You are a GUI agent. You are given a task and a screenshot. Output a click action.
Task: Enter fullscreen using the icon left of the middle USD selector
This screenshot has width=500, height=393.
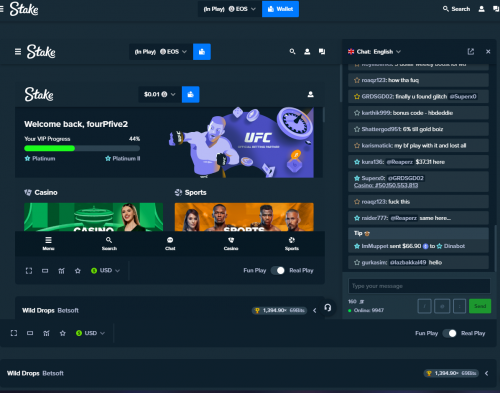click(x=29, y=271)
